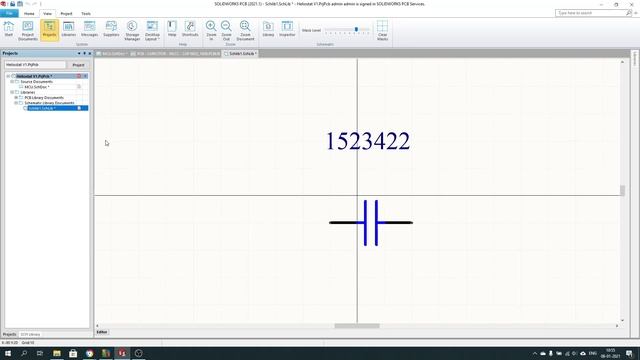
Task: Switch to the MCU.SchDoc document tab
Action: coord(111,53)
